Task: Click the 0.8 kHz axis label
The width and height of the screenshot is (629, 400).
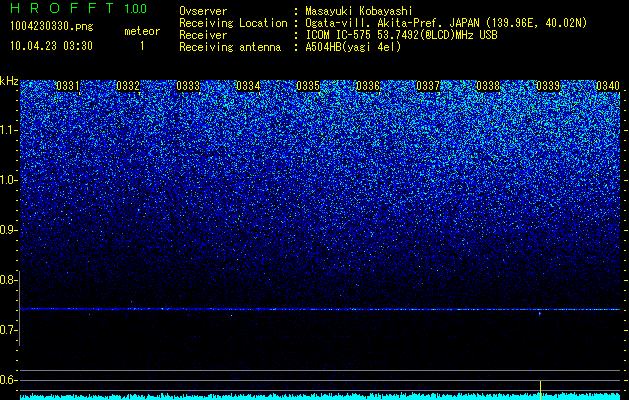Action: click(x=8, y=280)
